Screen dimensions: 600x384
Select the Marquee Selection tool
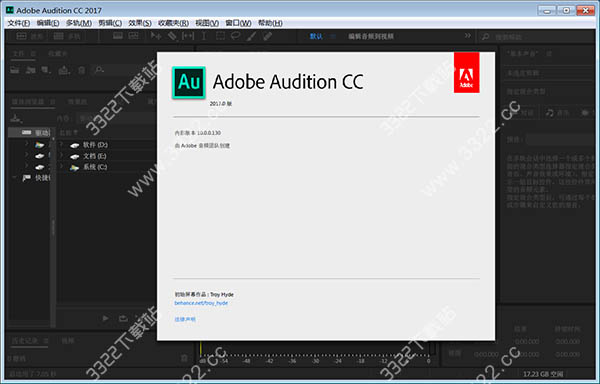(x=220, y=36)
